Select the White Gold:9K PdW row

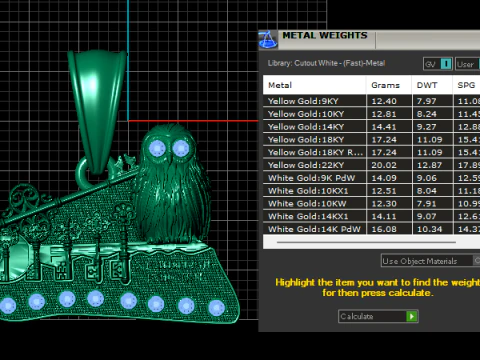(371, 178)
